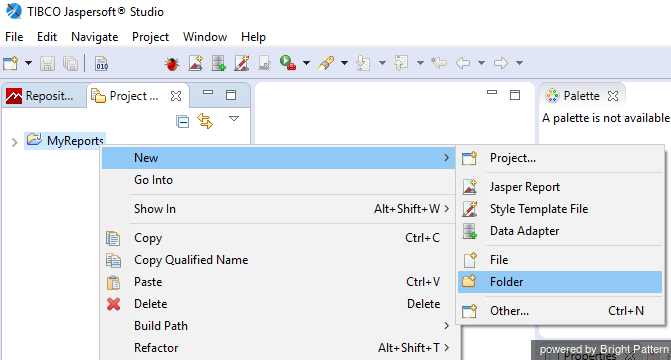671x360 pixels.
Task: Click the Save toolbar icon
Action: tap(47, 63)
